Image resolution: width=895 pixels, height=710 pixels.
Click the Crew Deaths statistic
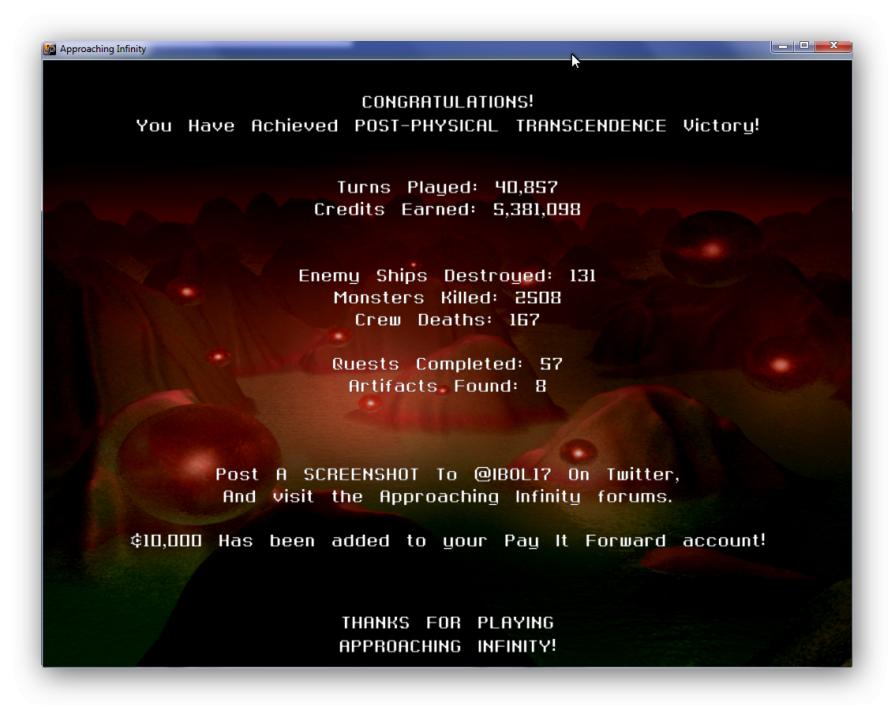click(447, 320)
